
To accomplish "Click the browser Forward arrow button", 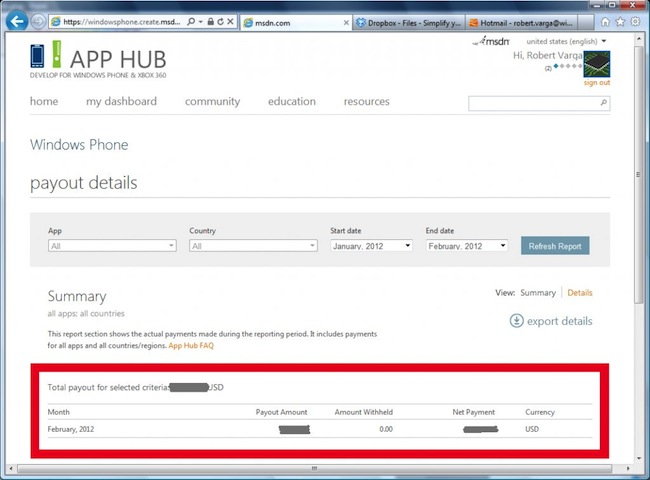I will 38,22.
